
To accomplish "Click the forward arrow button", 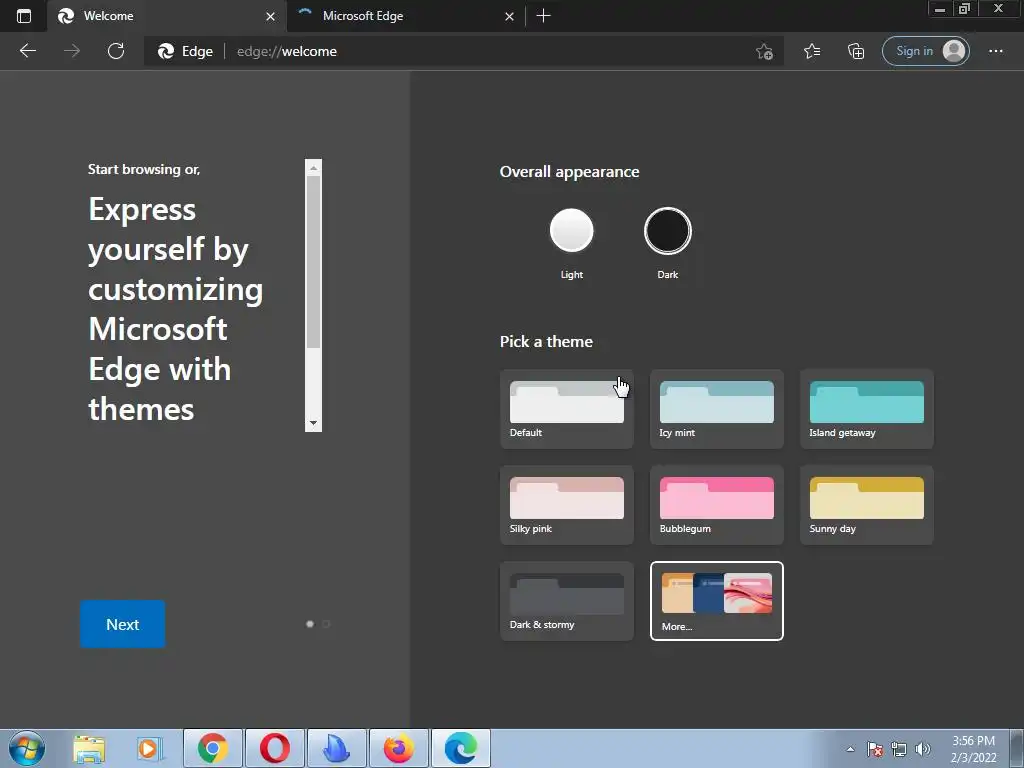I will tap(72, 51).
